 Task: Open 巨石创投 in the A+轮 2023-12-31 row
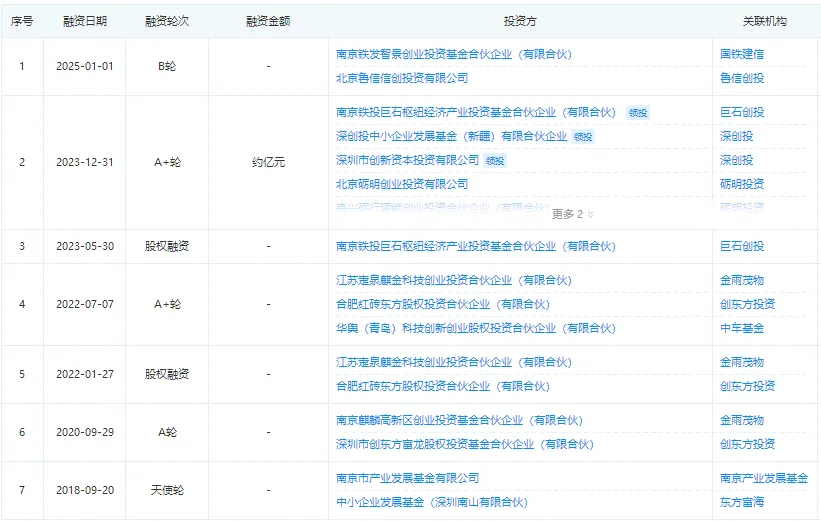tap(742, 112)
